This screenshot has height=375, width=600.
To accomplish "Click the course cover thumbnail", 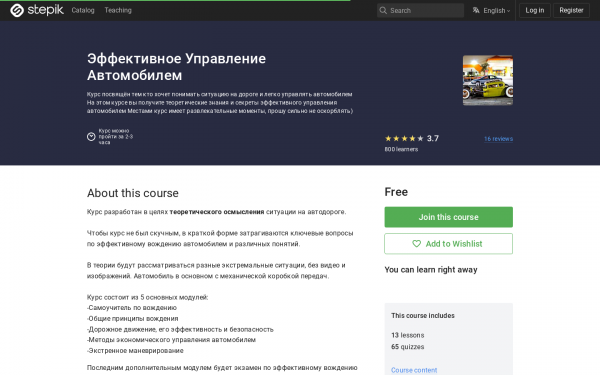I will point(488,80).
